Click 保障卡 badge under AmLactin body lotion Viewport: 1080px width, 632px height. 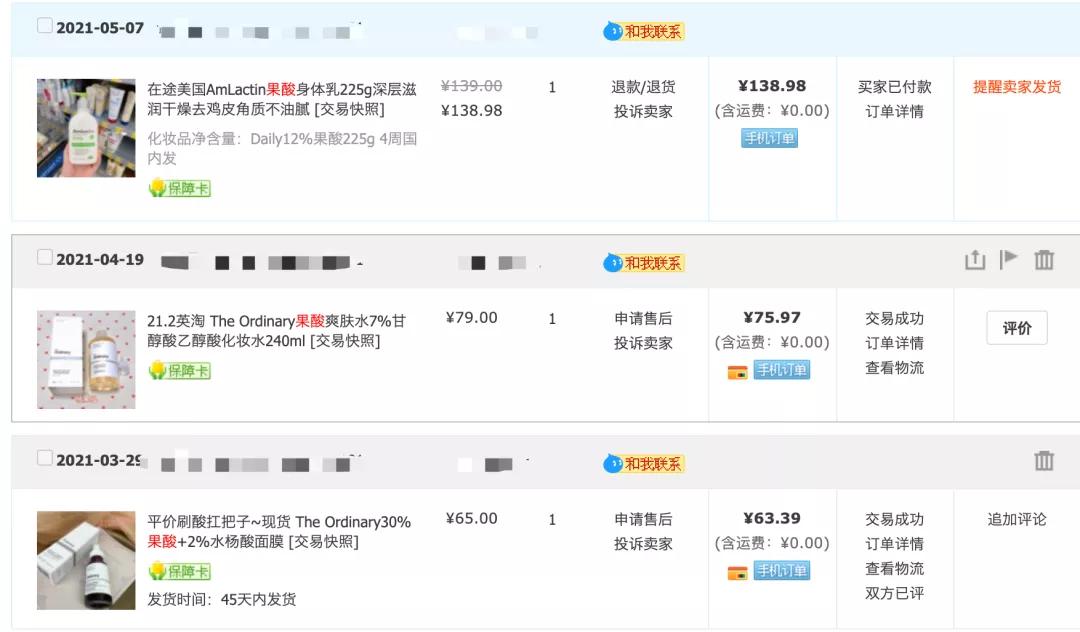point(180,188)
